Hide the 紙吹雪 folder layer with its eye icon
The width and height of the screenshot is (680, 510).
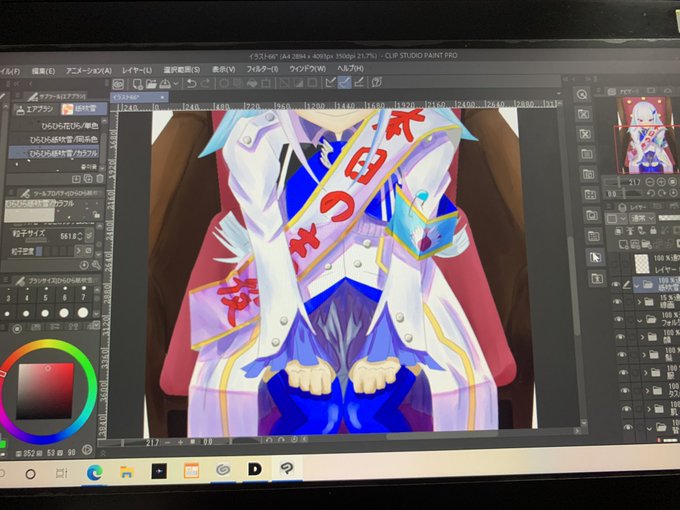(x=616, y=284)
